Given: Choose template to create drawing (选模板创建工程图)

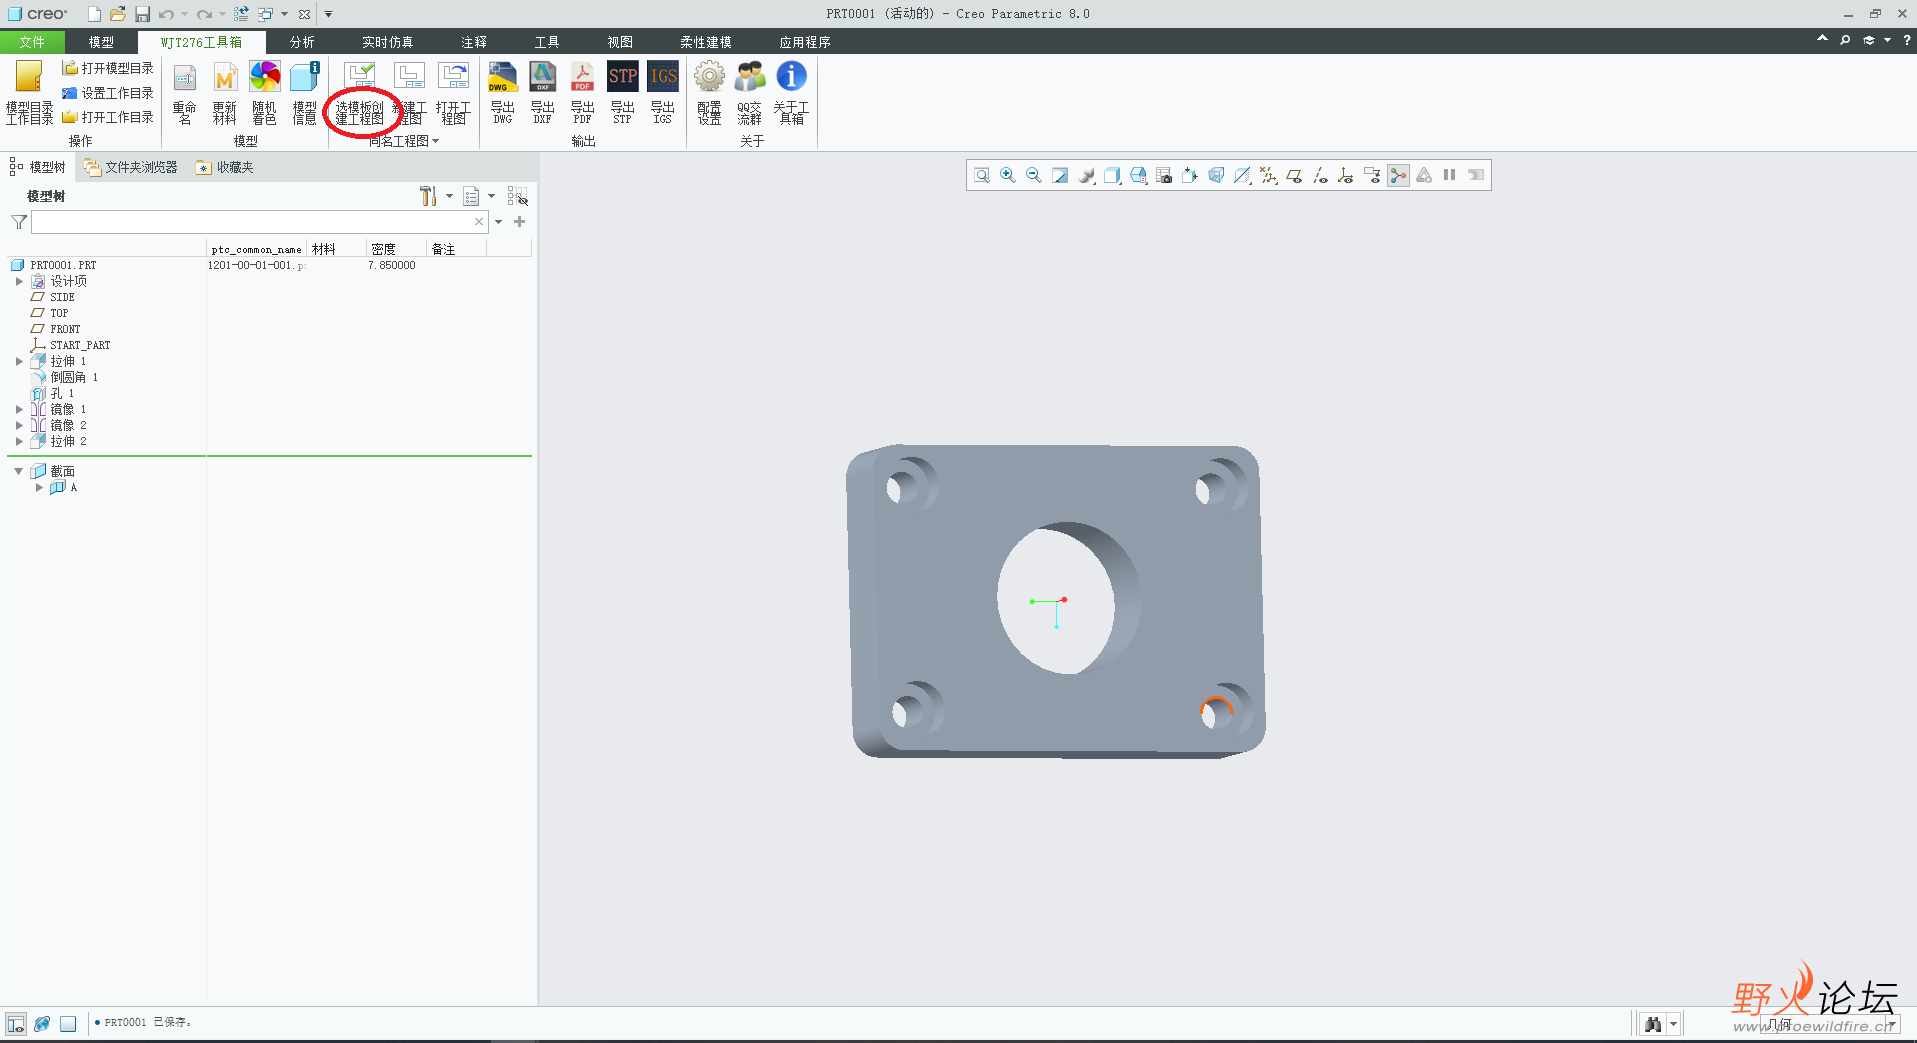Looking at the screenshot, I should 360,93.
